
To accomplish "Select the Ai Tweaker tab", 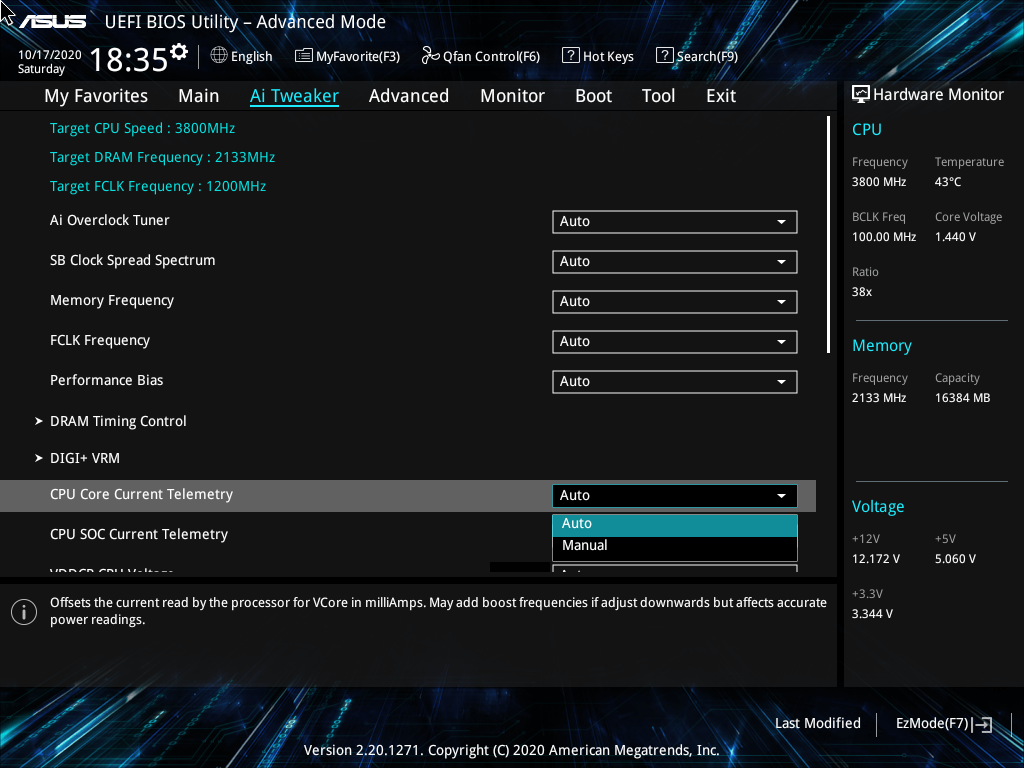I will click(x=294, y=96).
